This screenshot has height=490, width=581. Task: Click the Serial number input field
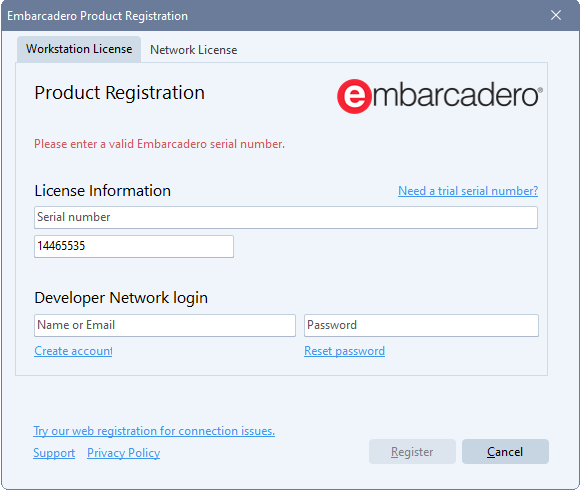click(286, 218)
